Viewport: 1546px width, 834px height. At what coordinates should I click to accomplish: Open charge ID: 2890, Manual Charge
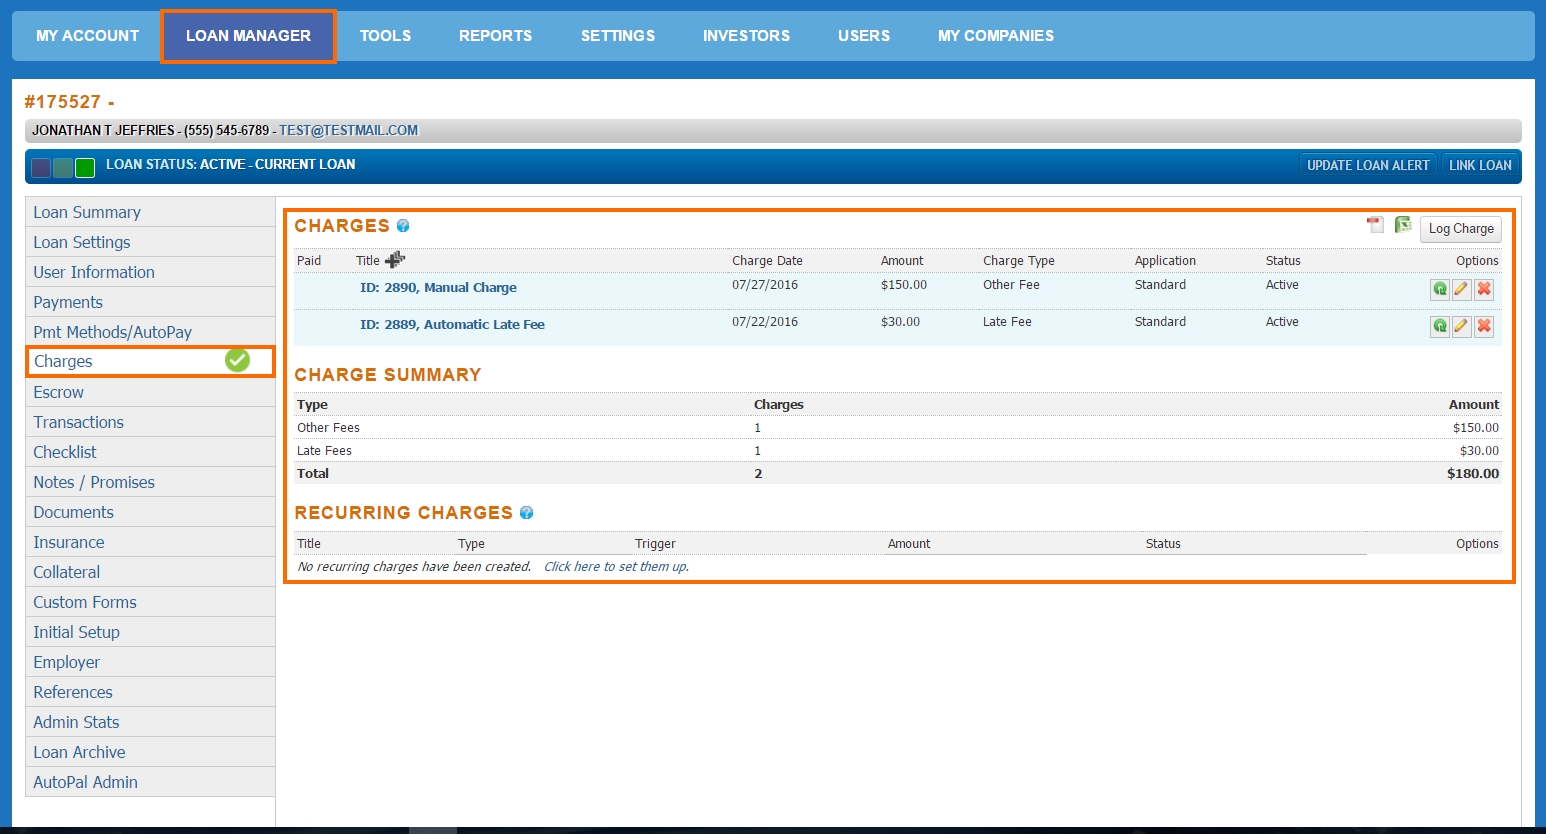coord(438,288)
